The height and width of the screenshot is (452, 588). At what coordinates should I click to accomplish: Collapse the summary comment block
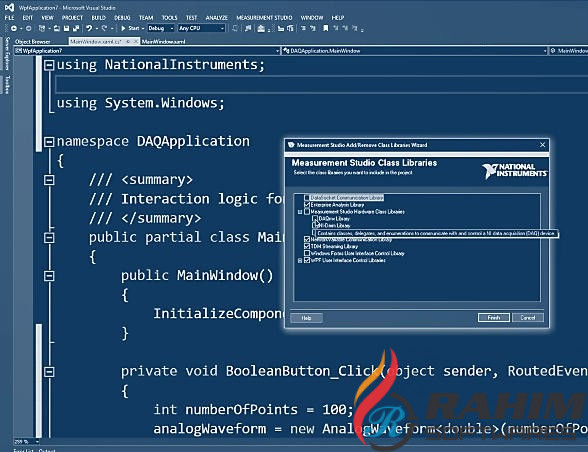(49, 180)
